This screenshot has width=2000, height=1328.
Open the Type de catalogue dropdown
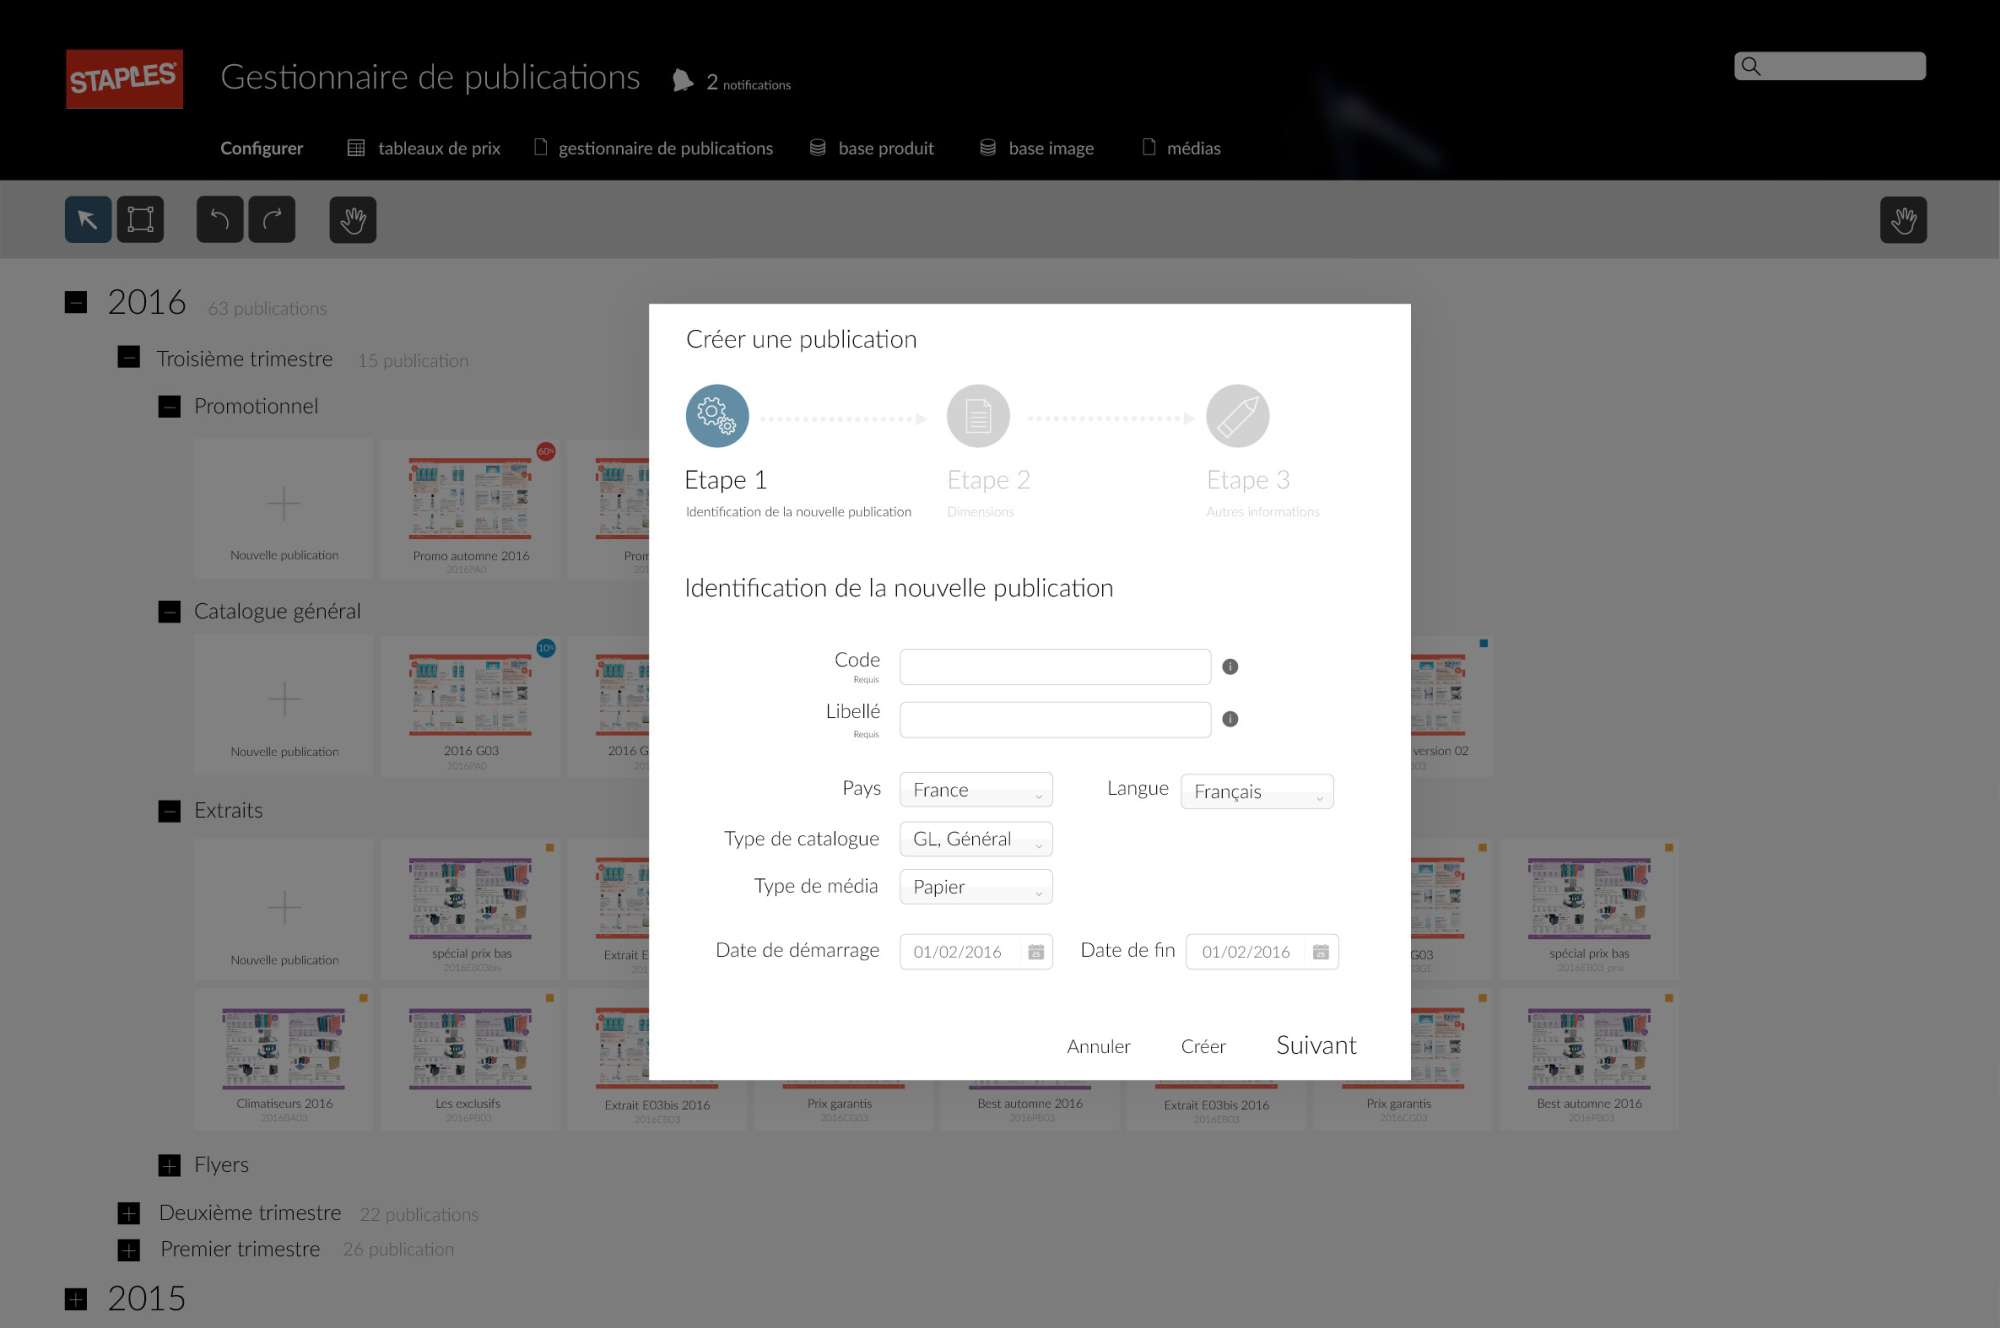pos(976,839)
